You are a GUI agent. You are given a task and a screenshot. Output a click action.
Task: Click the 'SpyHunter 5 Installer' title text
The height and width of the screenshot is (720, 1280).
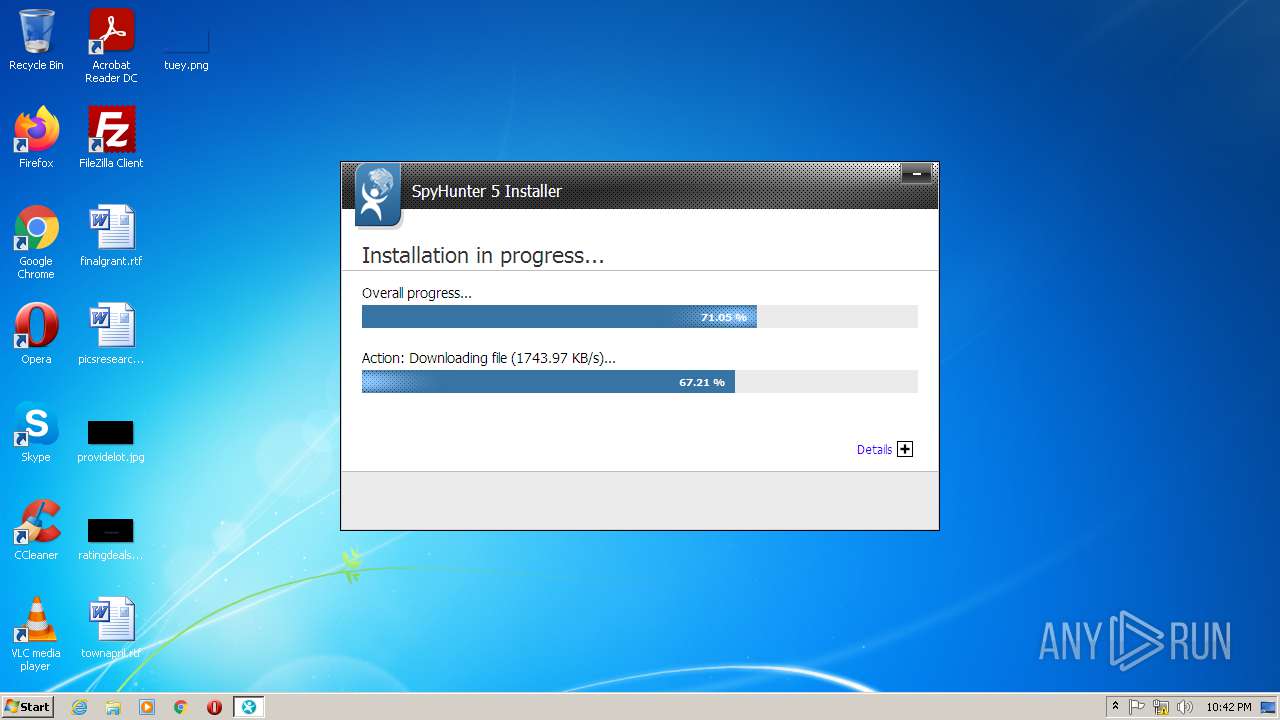pos(487,191)
